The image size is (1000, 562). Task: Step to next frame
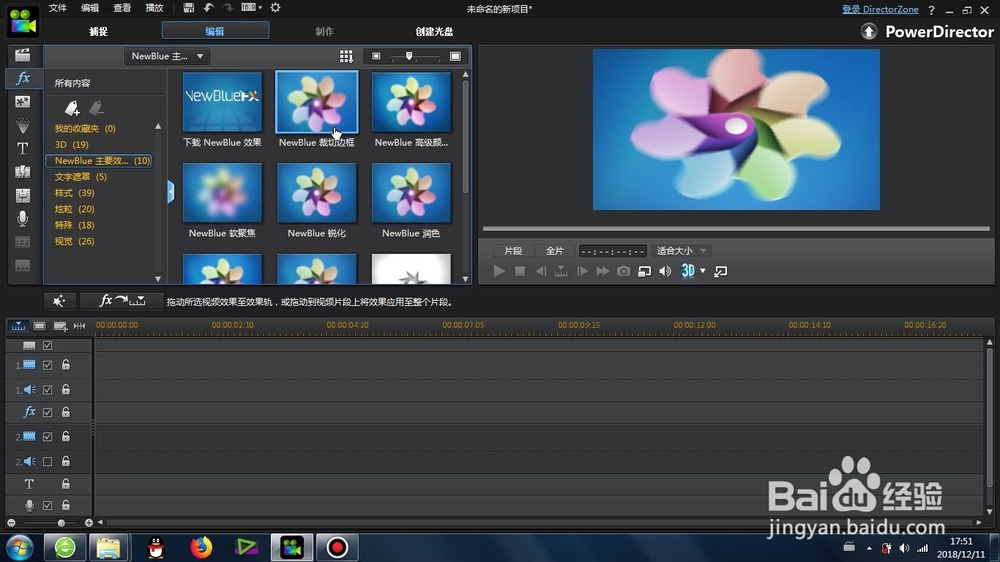pos(582,271)
